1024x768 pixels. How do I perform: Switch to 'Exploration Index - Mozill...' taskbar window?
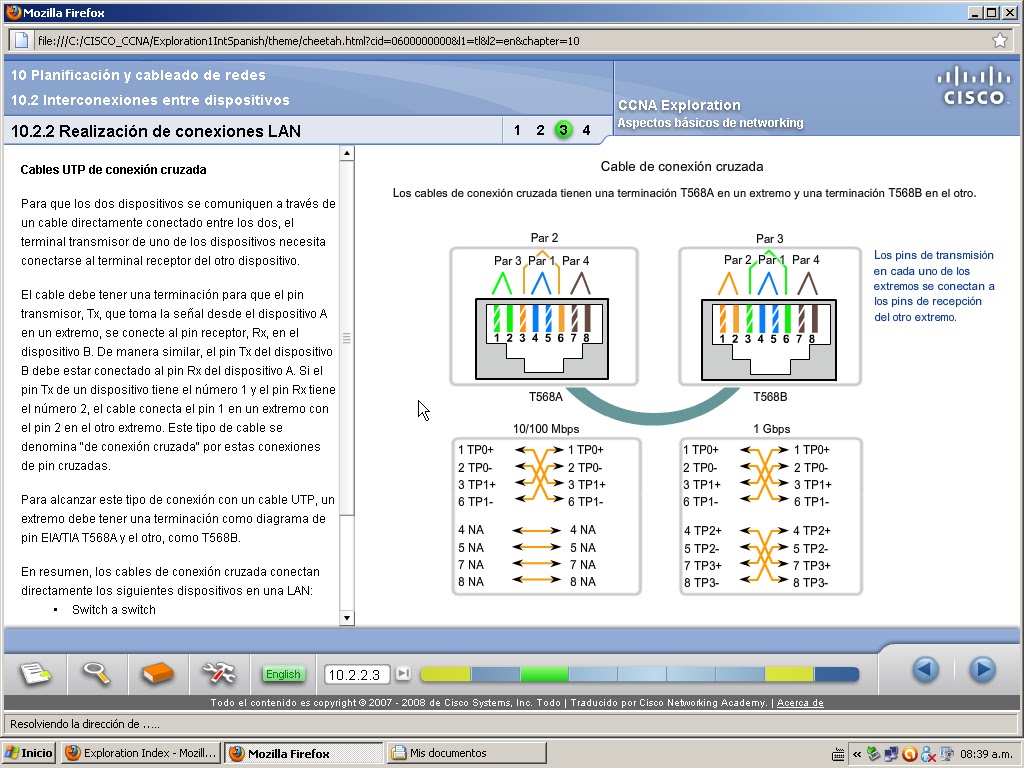tap(140, 753)
